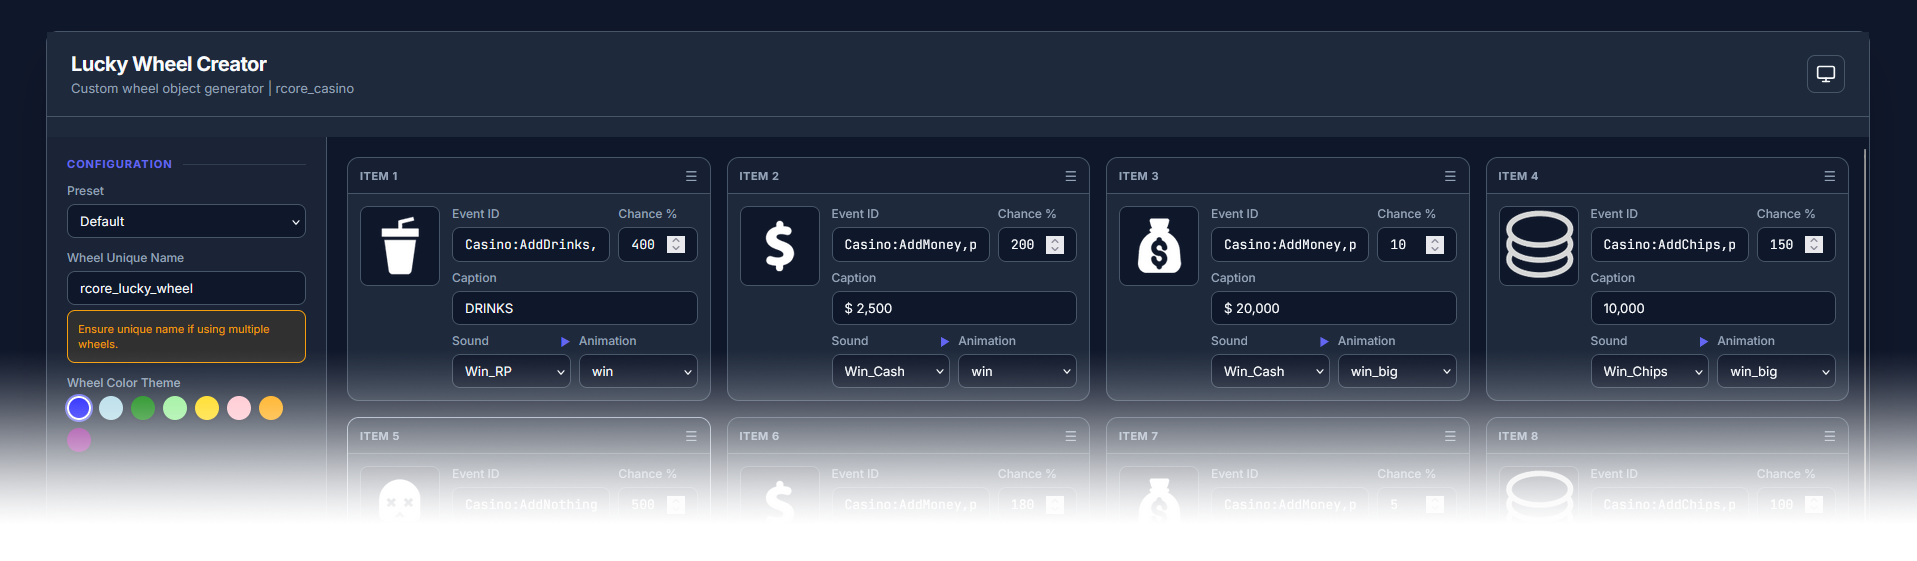Adjust the Item 1 Chance % stepper
Viewport: 1917px width, 561px height.
(676, 245)
